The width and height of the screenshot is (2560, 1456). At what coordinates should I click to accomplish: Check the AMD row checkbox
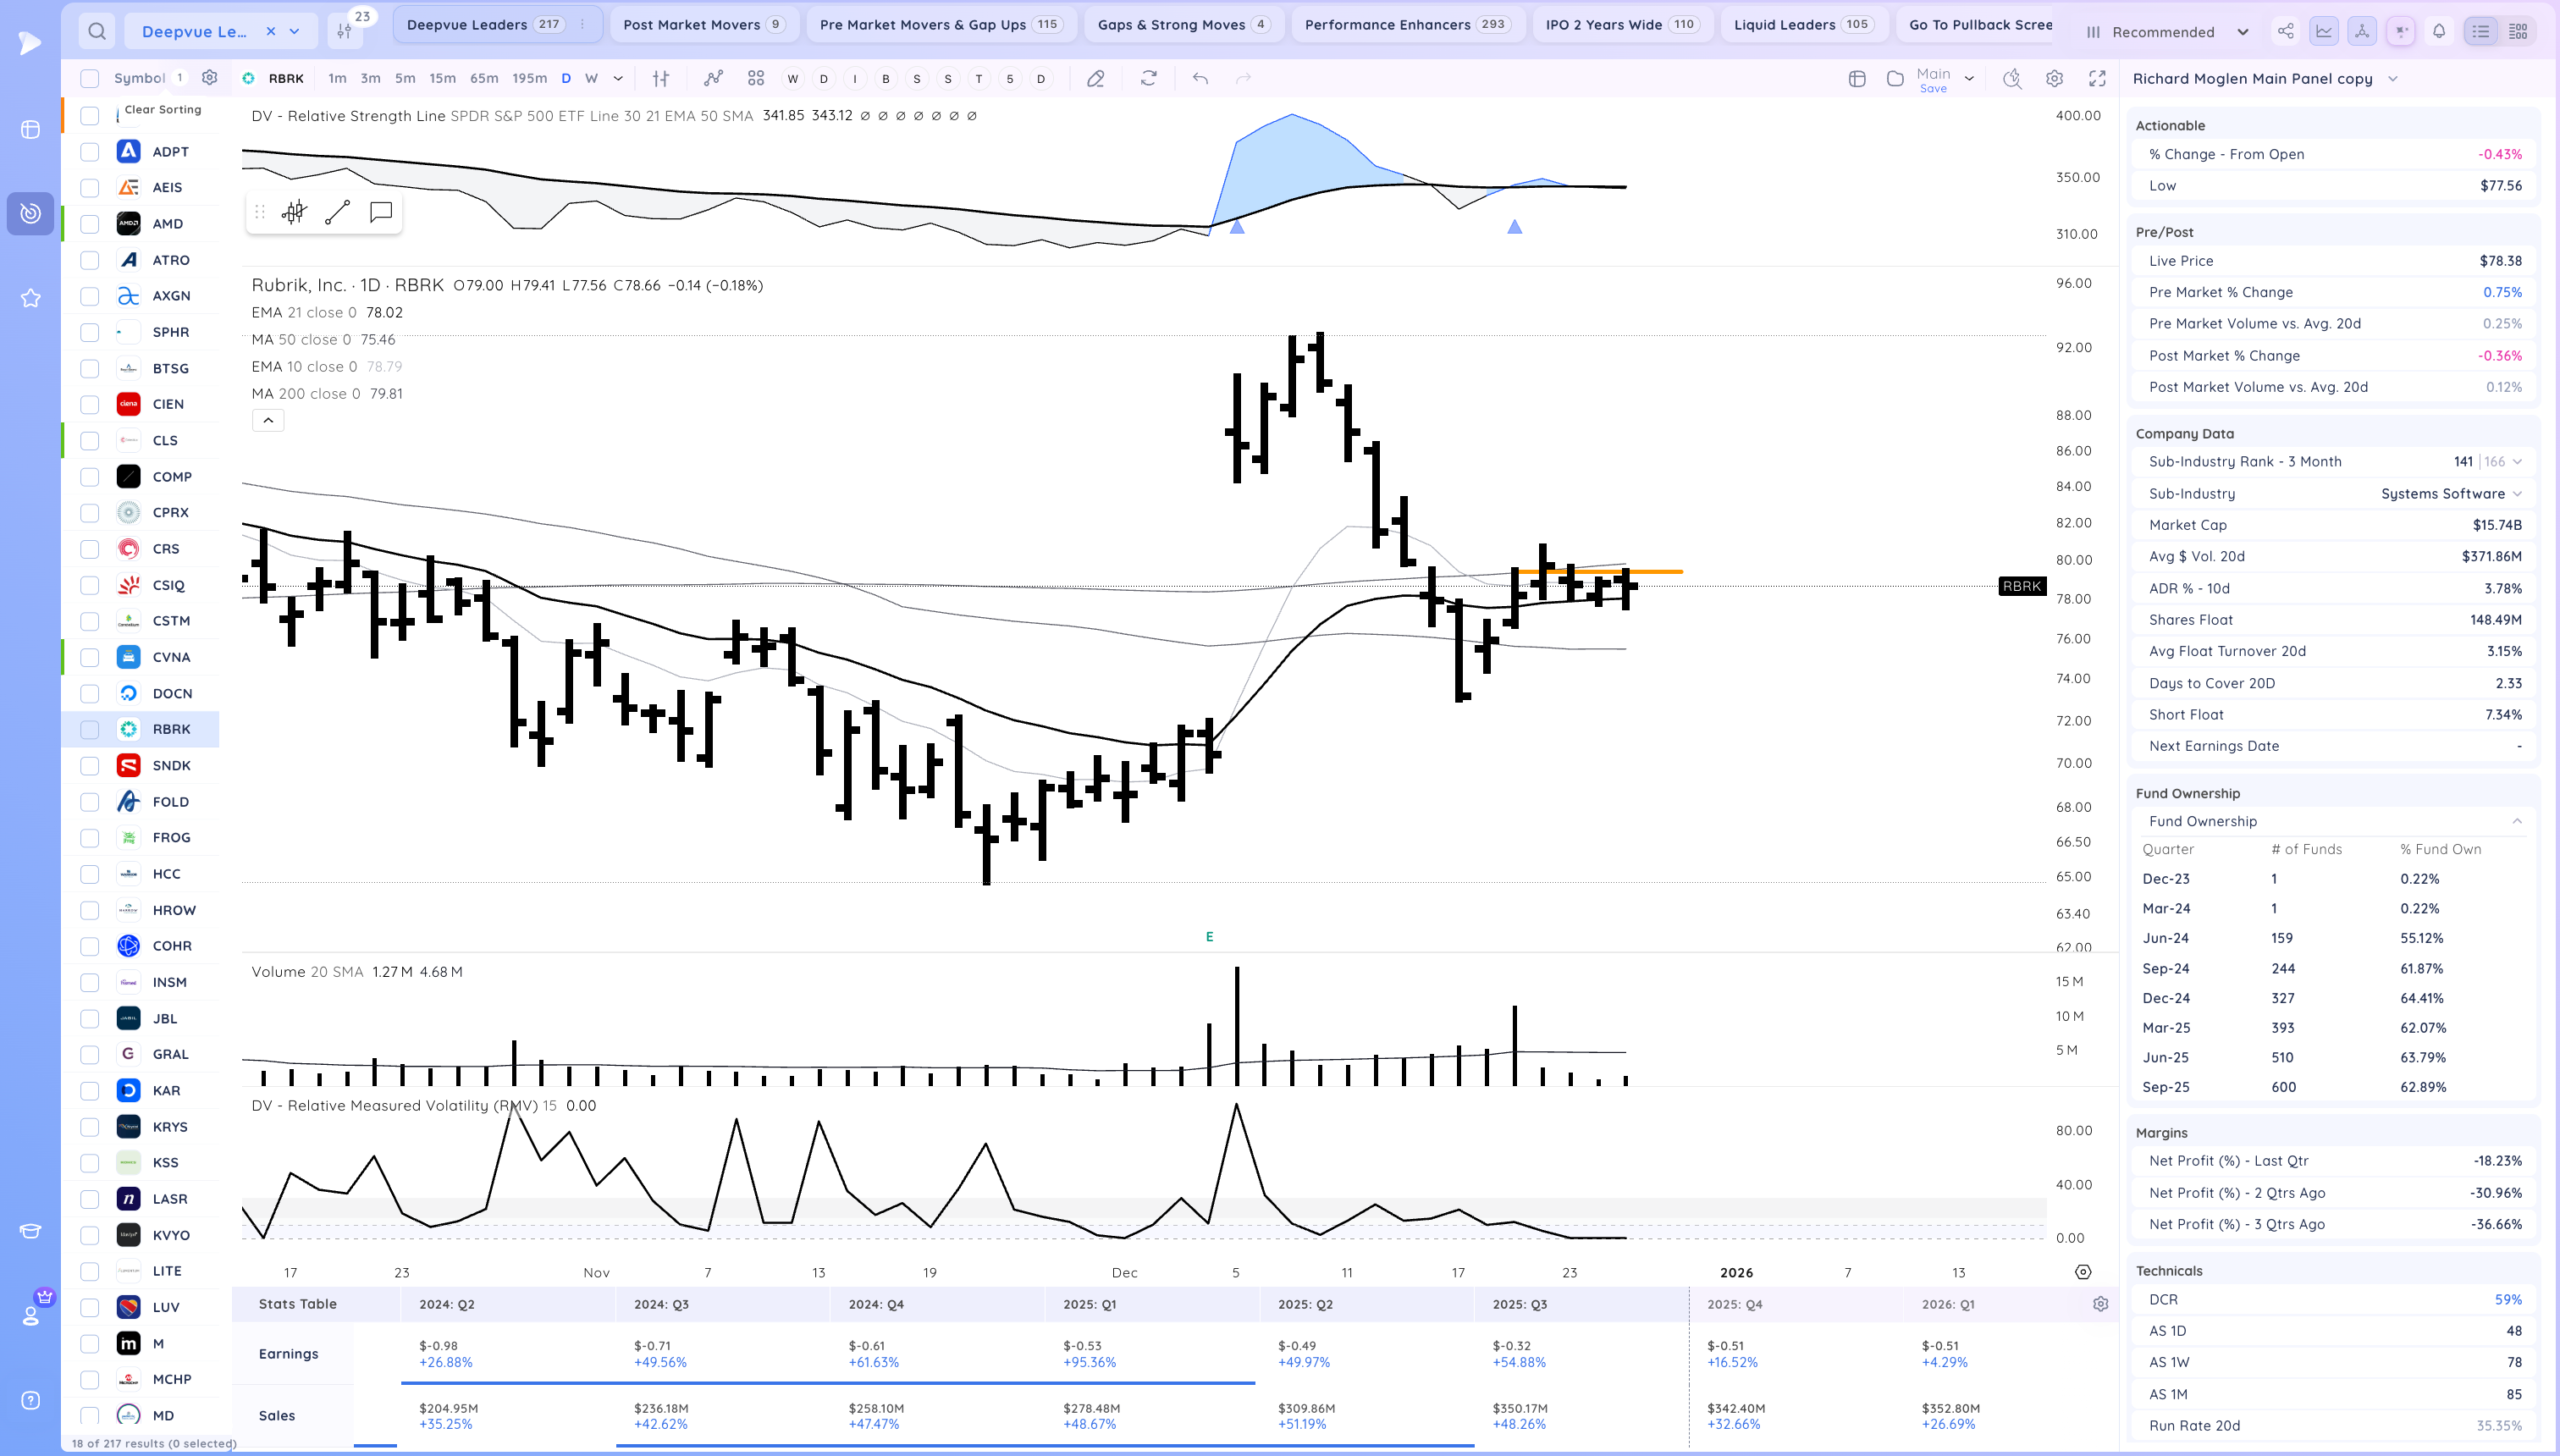90,224
